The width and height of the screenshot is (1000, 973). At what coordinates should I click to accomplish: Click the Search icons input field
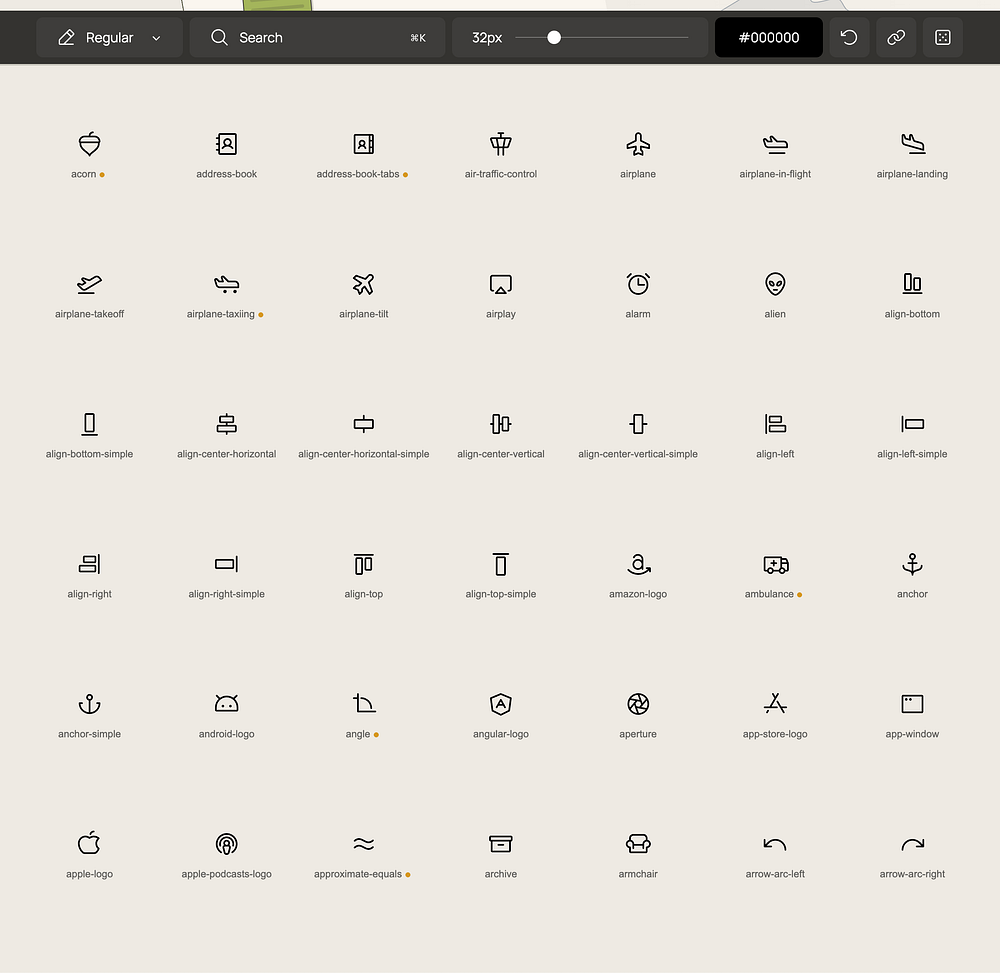[317, 38]
